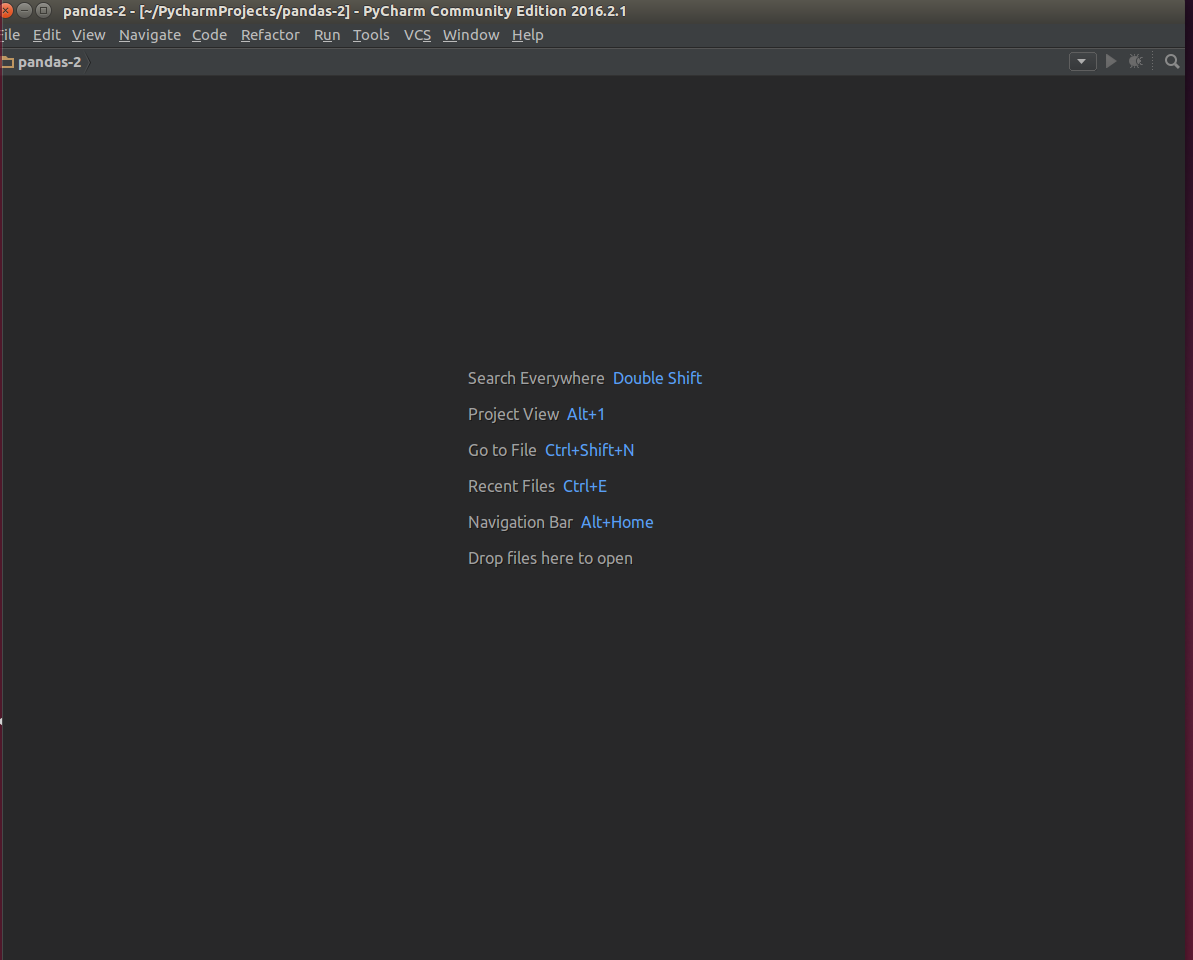Open the Code menu
The height and width of the screenshot is (960, 1193).
(209, 35)
